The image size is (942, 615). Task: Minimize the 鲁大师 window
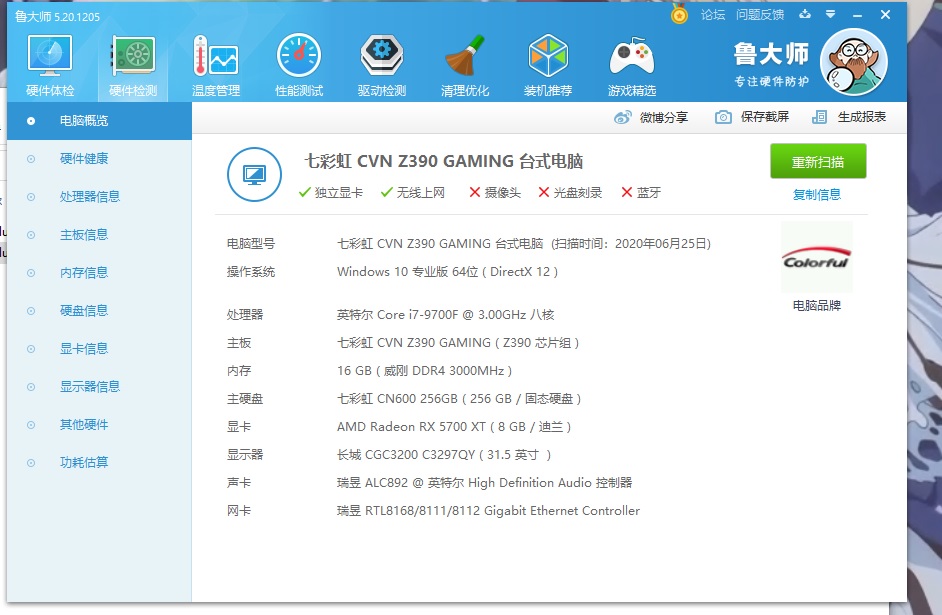(857, 15)
